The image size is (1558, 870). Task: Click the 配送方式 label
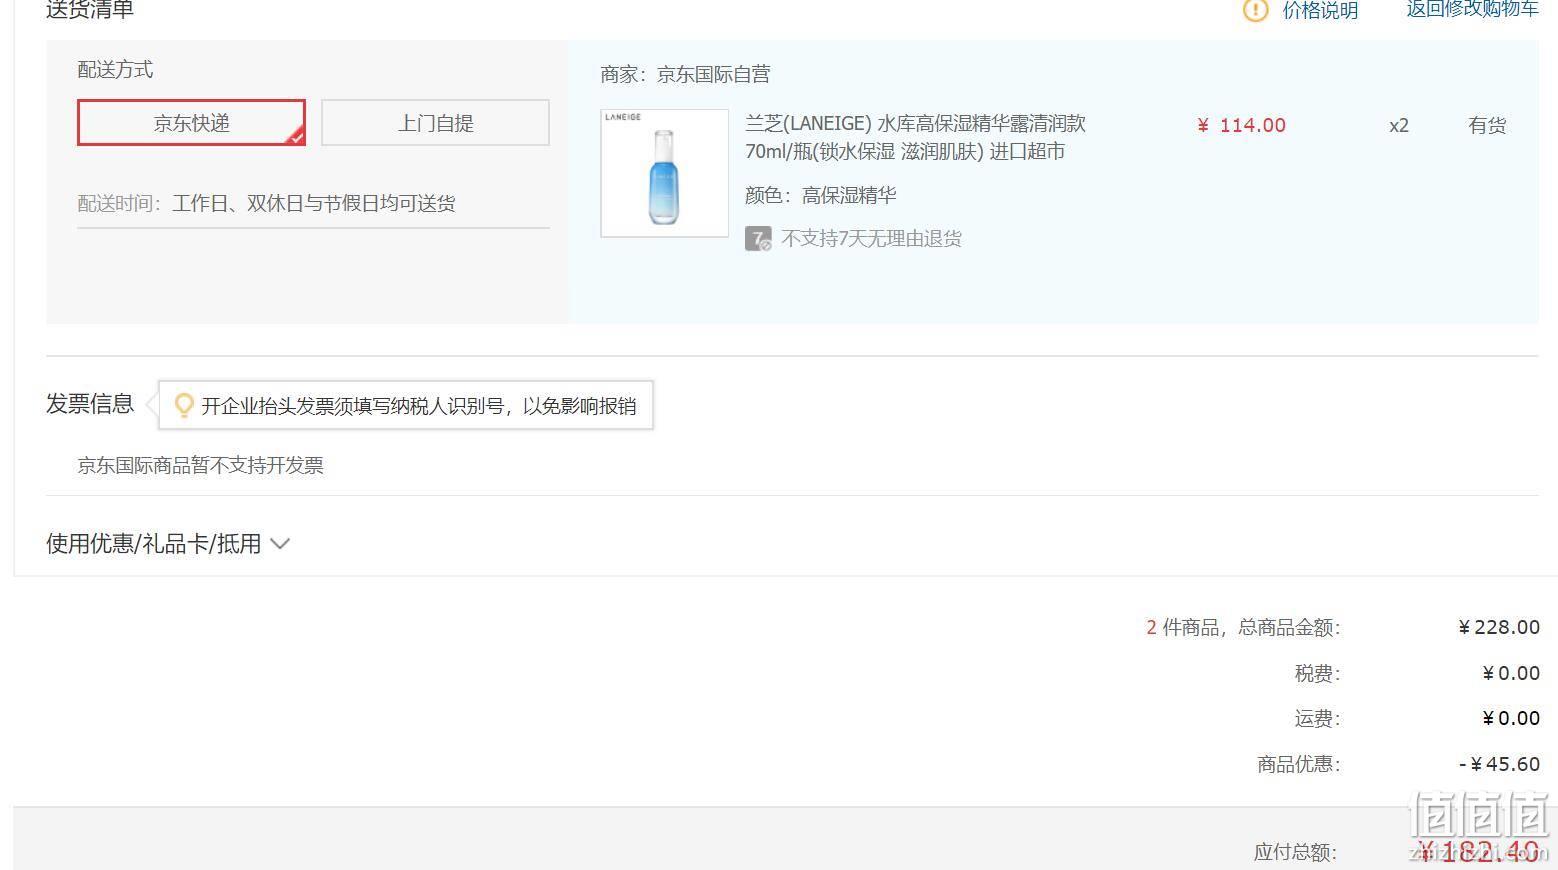[115, 70]
